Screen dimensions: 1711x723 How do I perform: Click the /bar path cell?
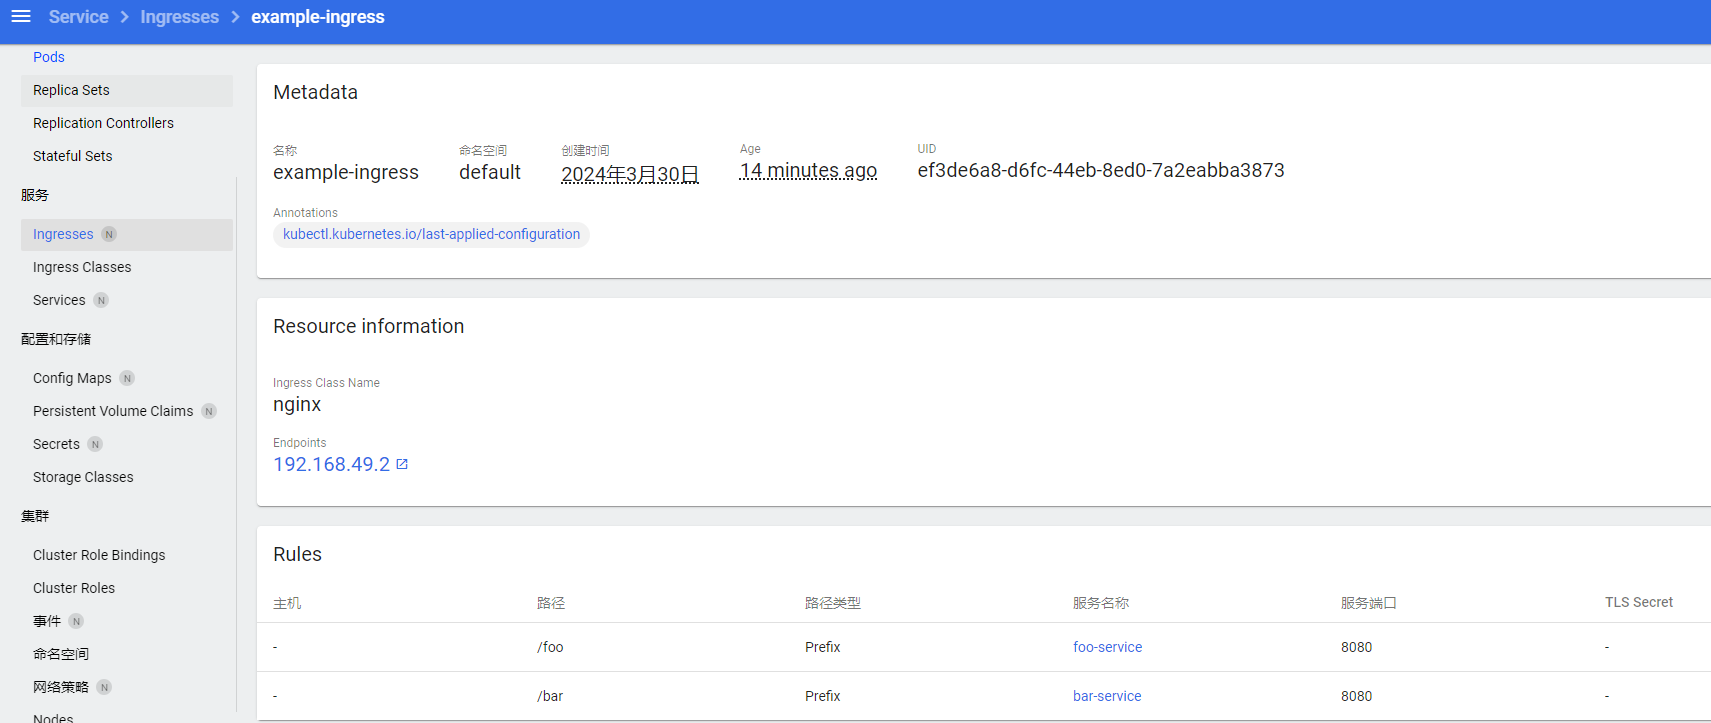[550, 696]
